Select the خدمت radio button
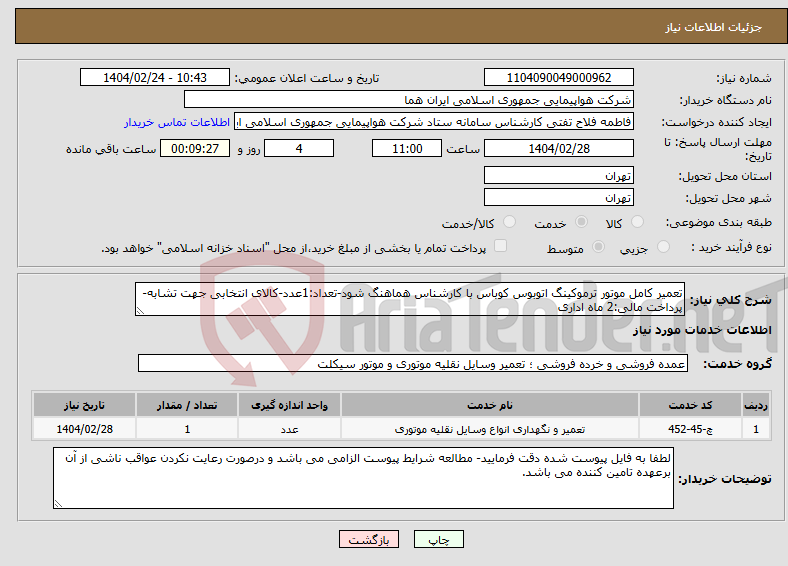 tap(581, 222)
